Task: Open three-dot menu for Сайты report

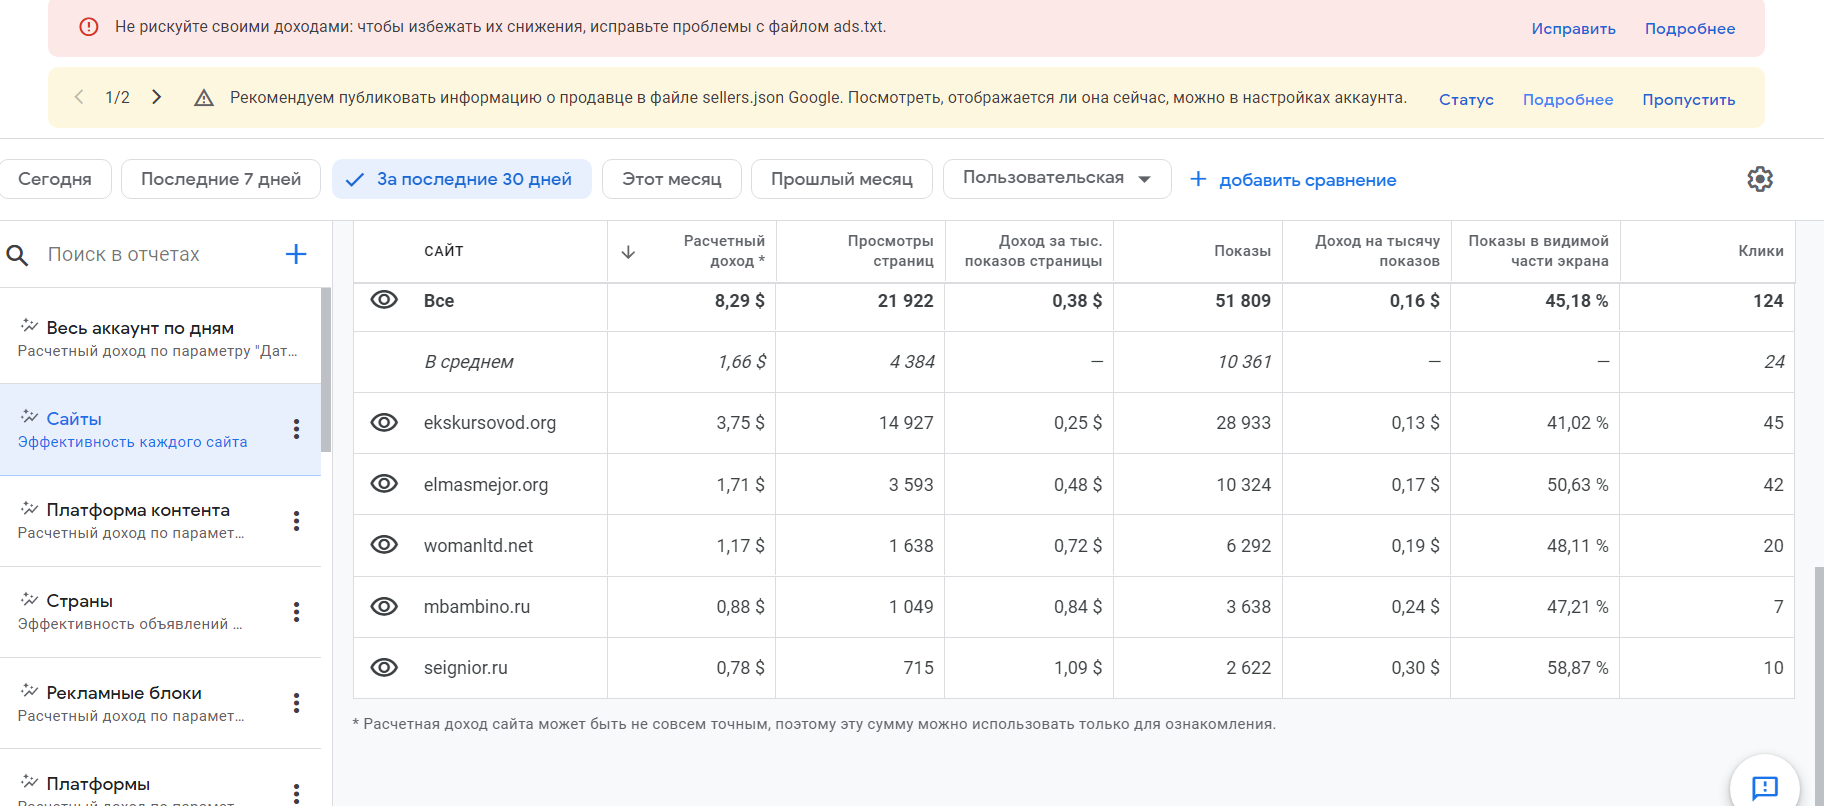Action: click(x=296, y=429)
